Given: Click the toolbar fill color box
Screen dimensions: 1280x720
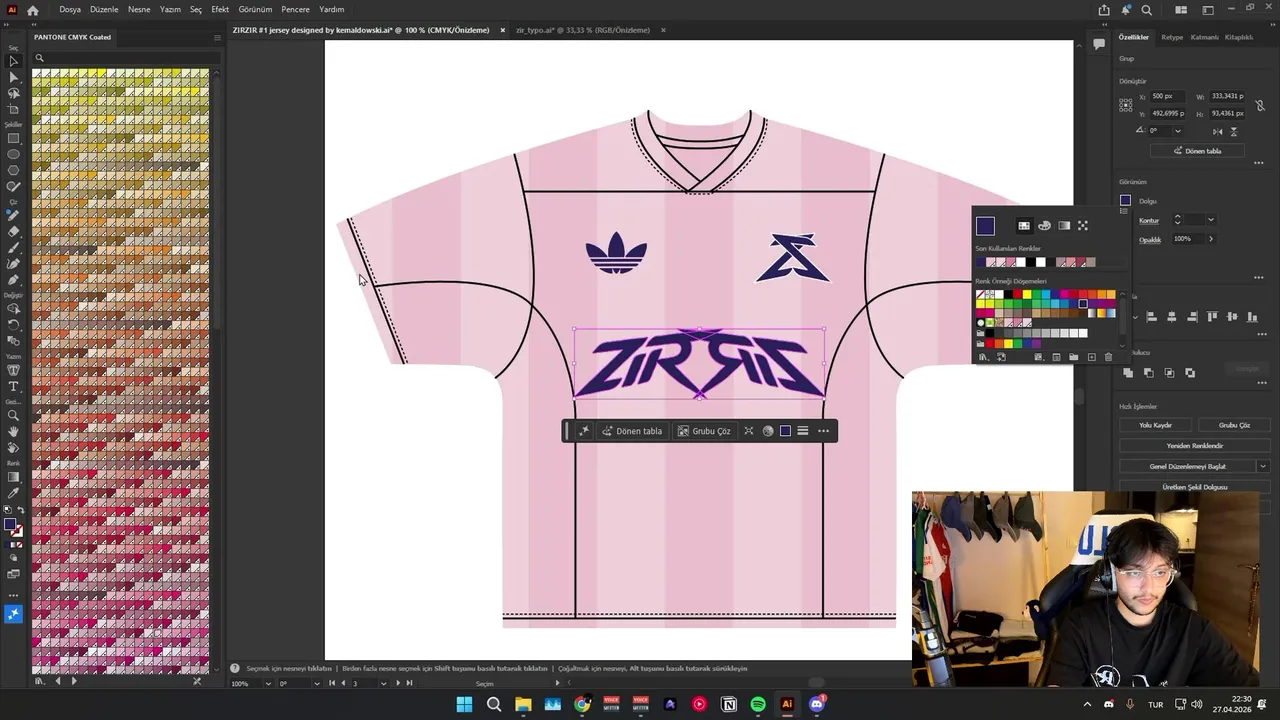Looking at the screenshot, I should coord(10,525).
